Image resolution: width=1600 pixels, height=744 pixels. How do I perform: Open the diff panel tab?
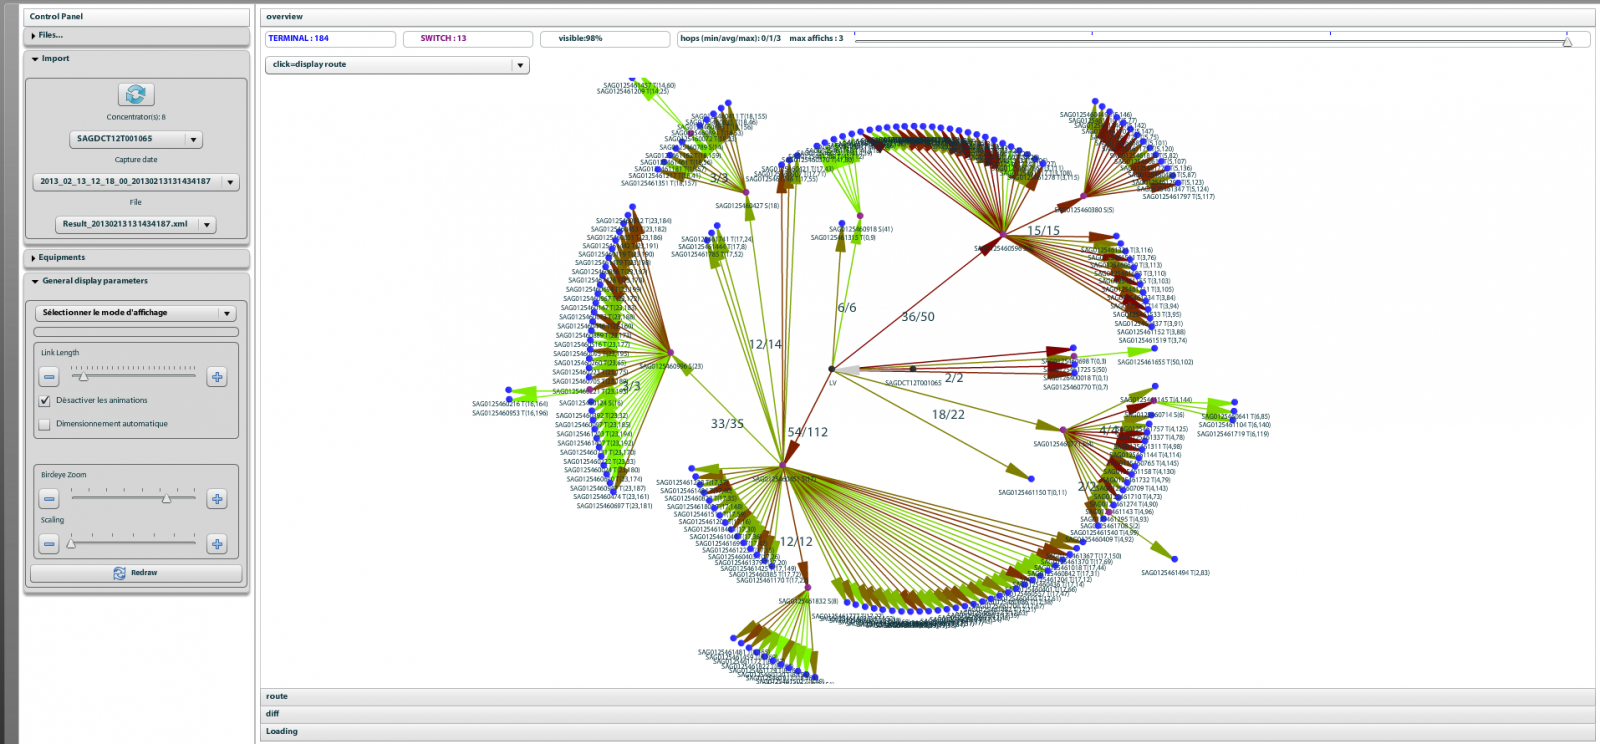pyautogui.click(x=273, y=714)
